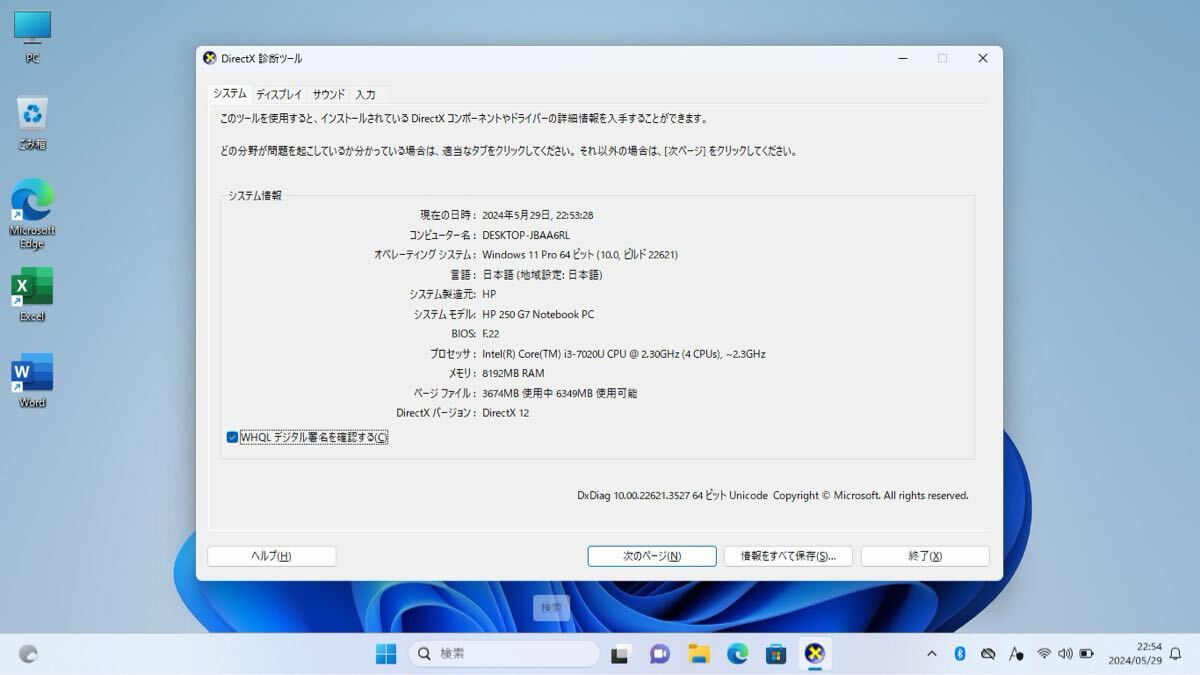
Task: Click the language value 日本語 (地域設定: 日本語)
Action: (x=542, y=275)
